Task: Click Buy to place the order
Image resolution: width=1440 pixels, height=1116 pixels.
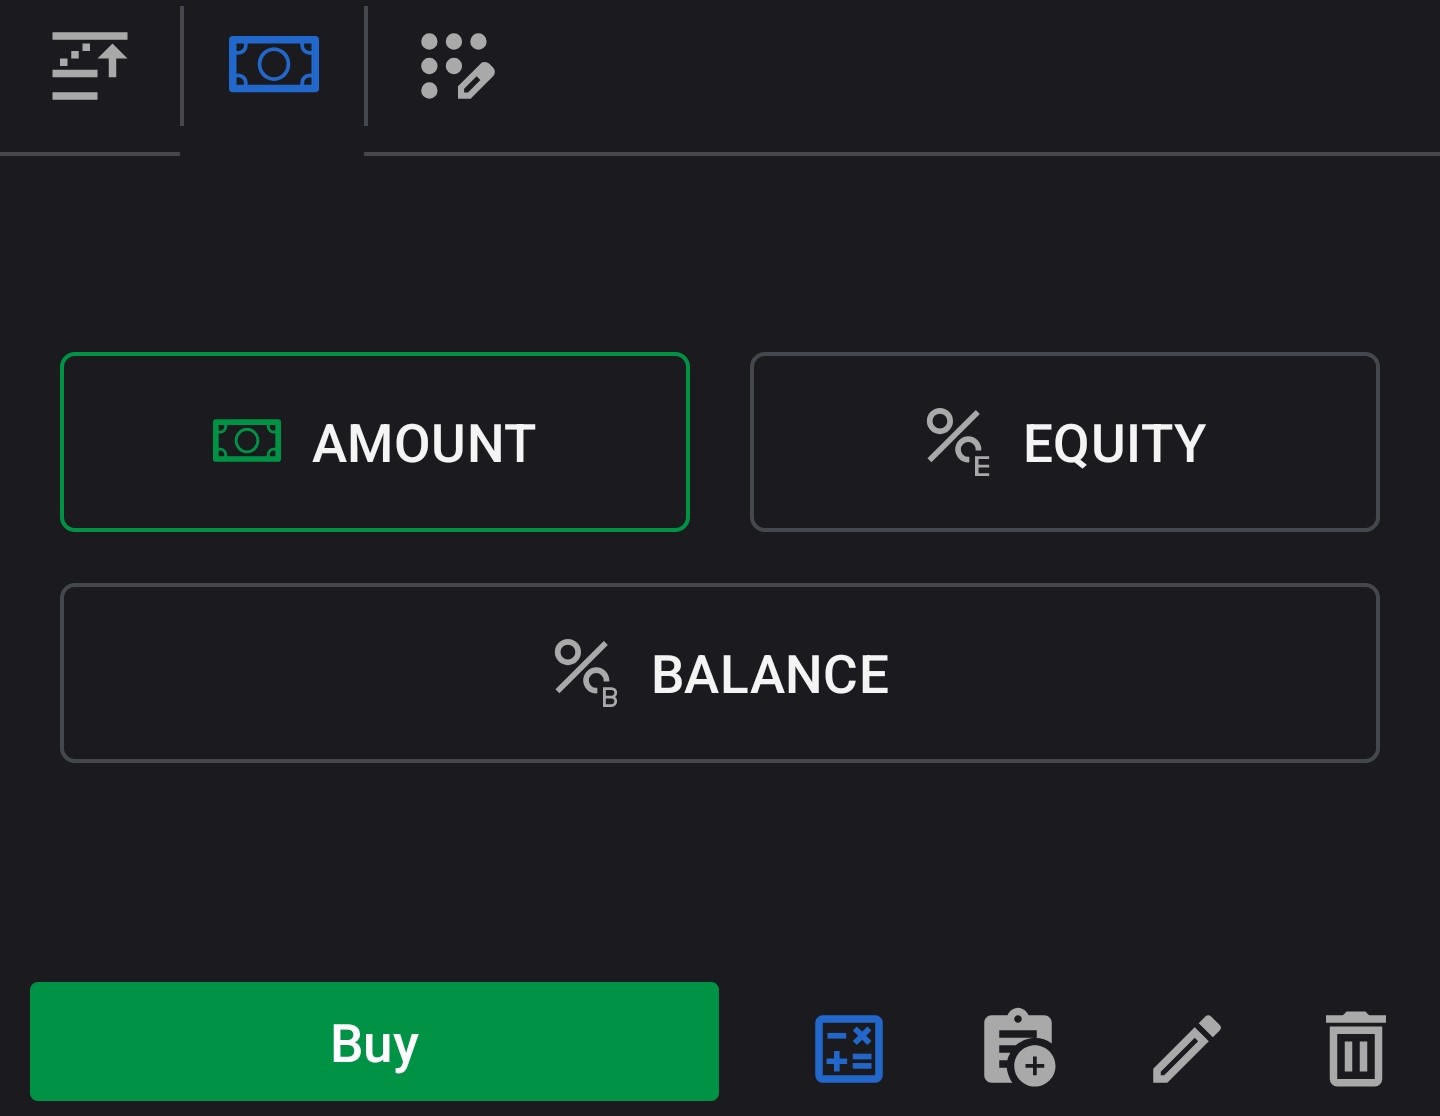Action: coord(374,1042)
